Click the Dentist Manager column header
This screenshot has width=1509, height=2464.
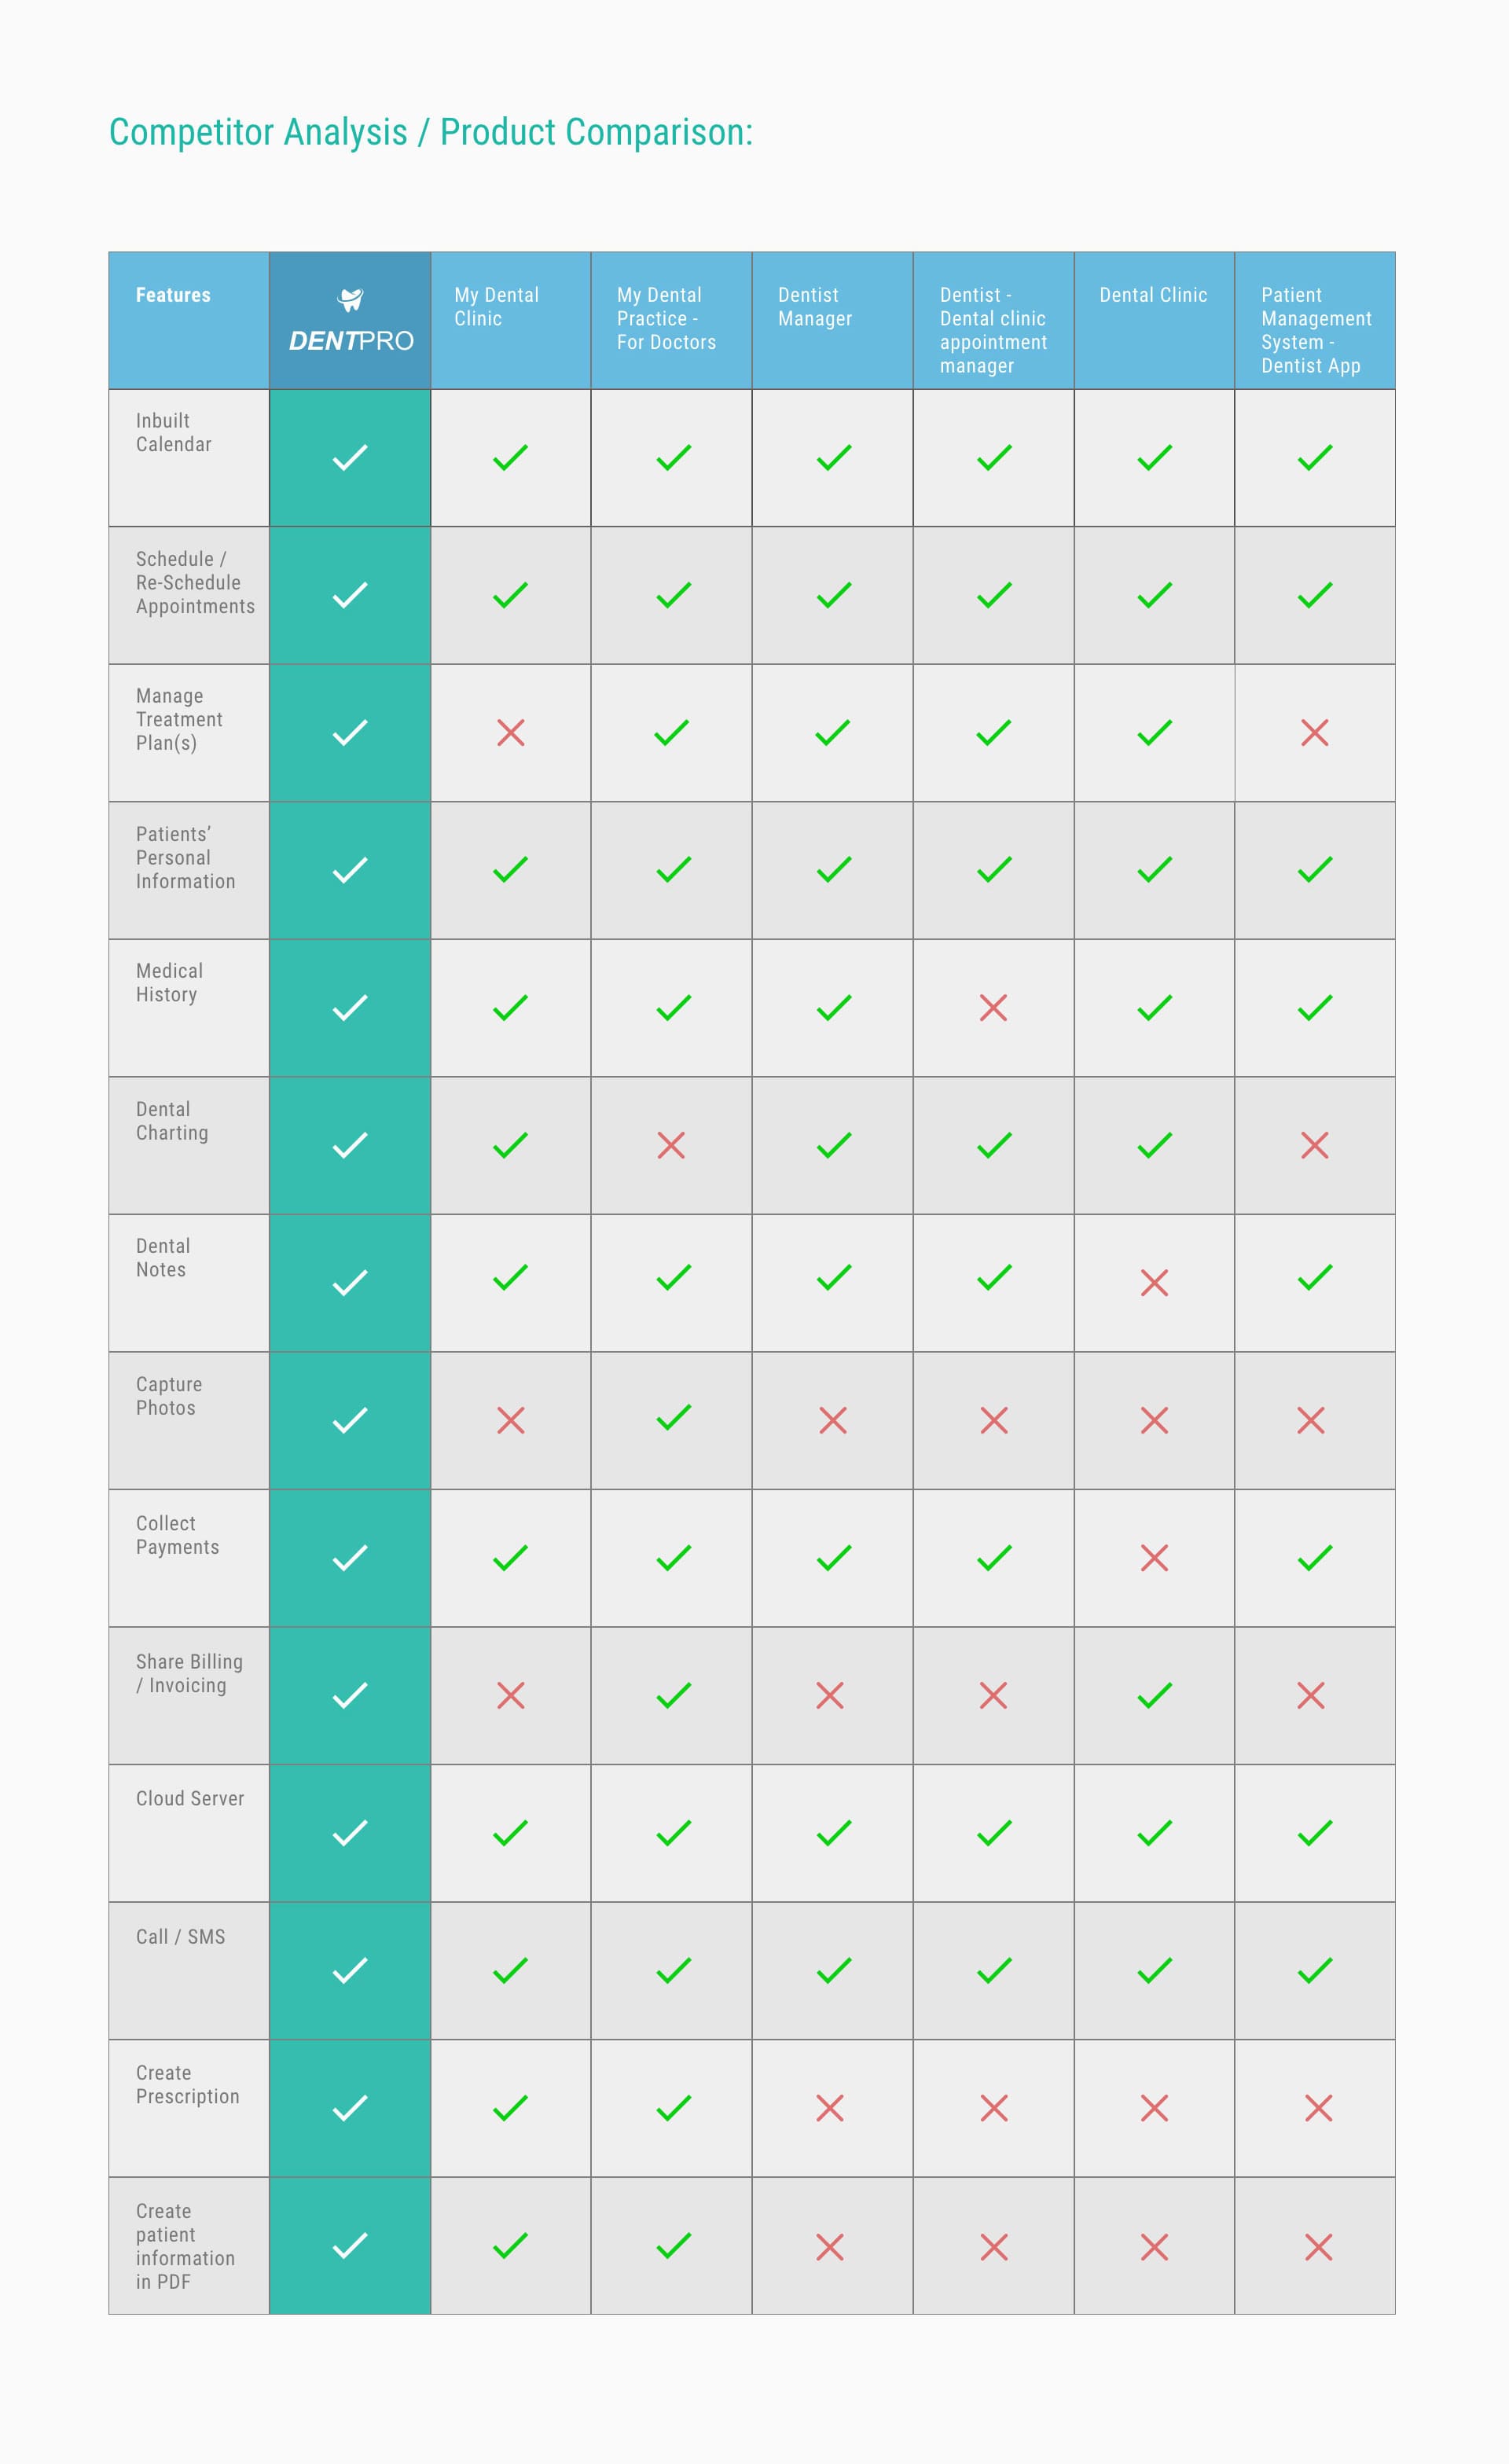click(x=832, y=320)
